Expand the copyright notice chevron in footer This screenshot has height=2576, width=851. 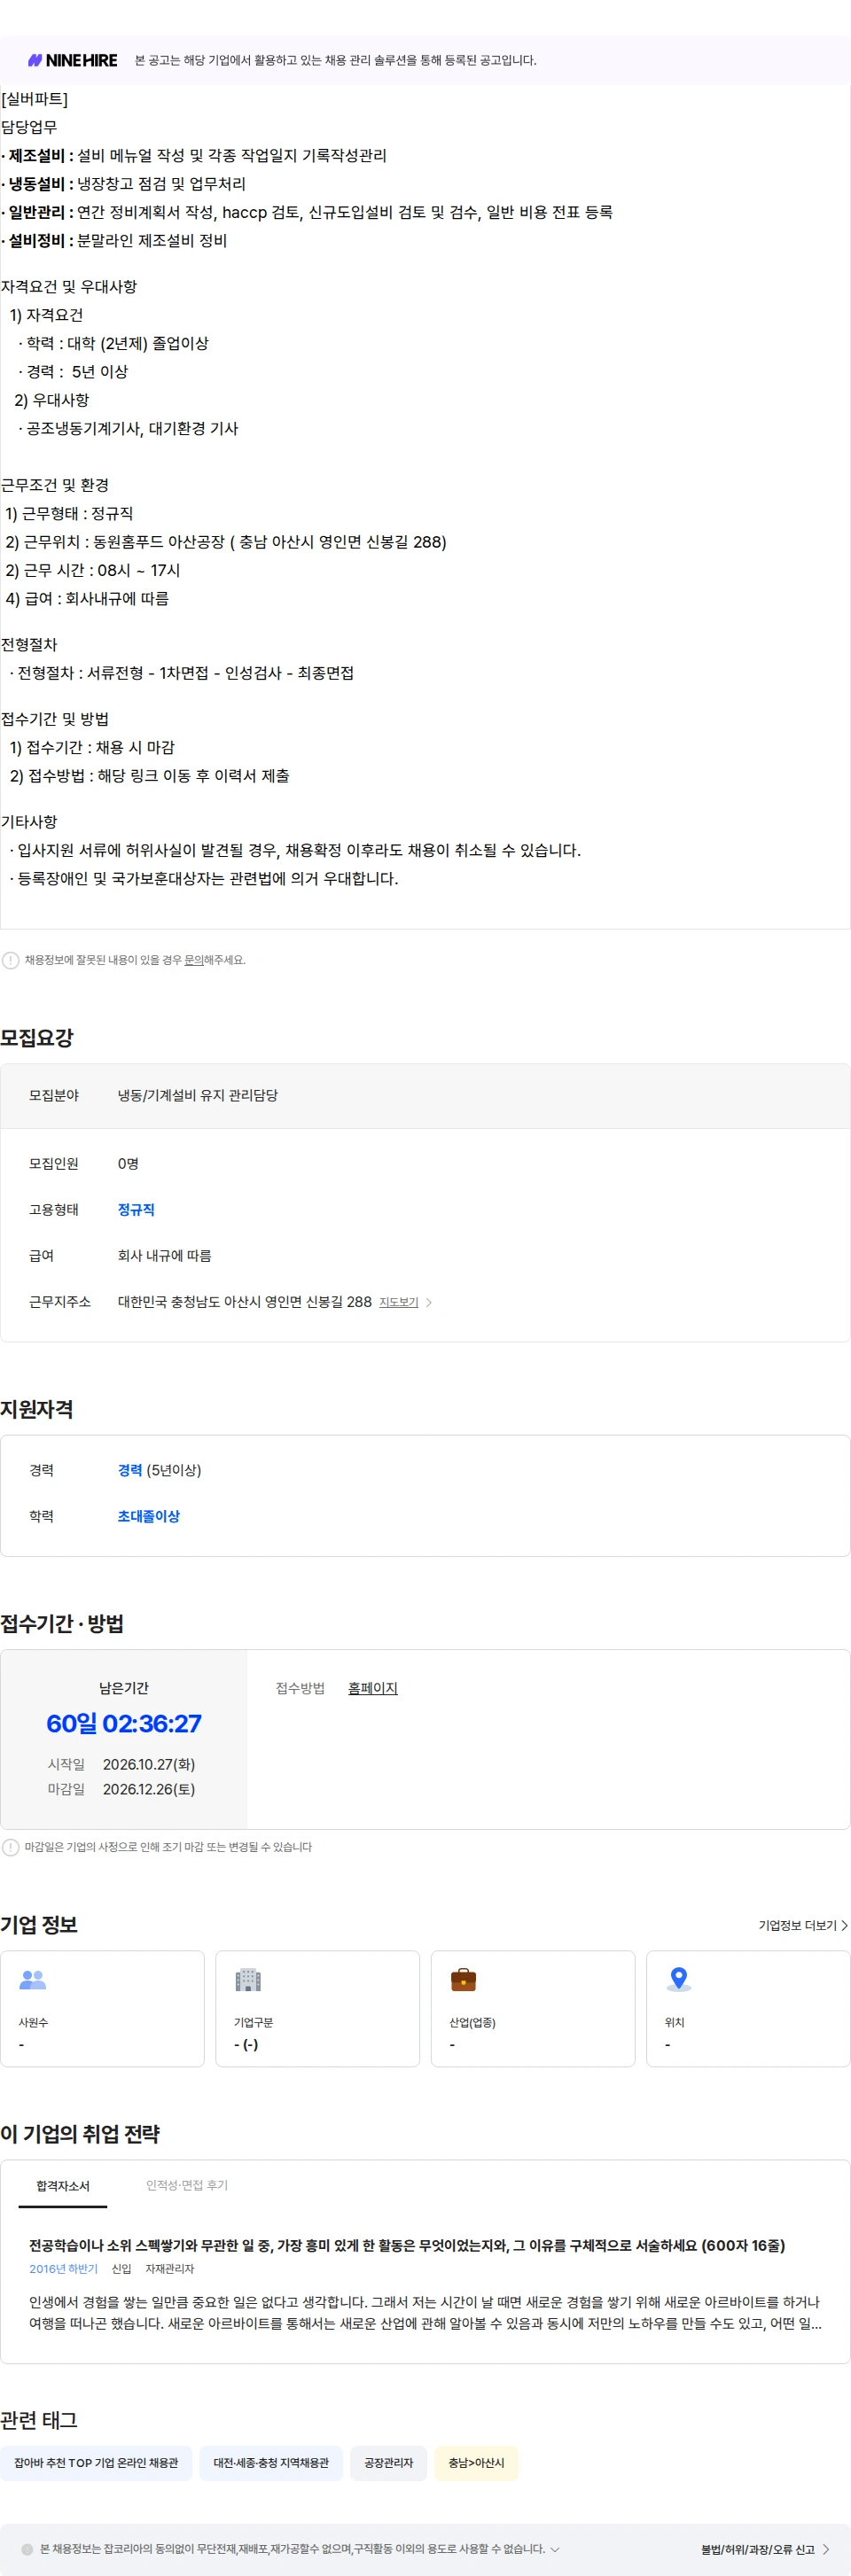[x=555, y=2549]
